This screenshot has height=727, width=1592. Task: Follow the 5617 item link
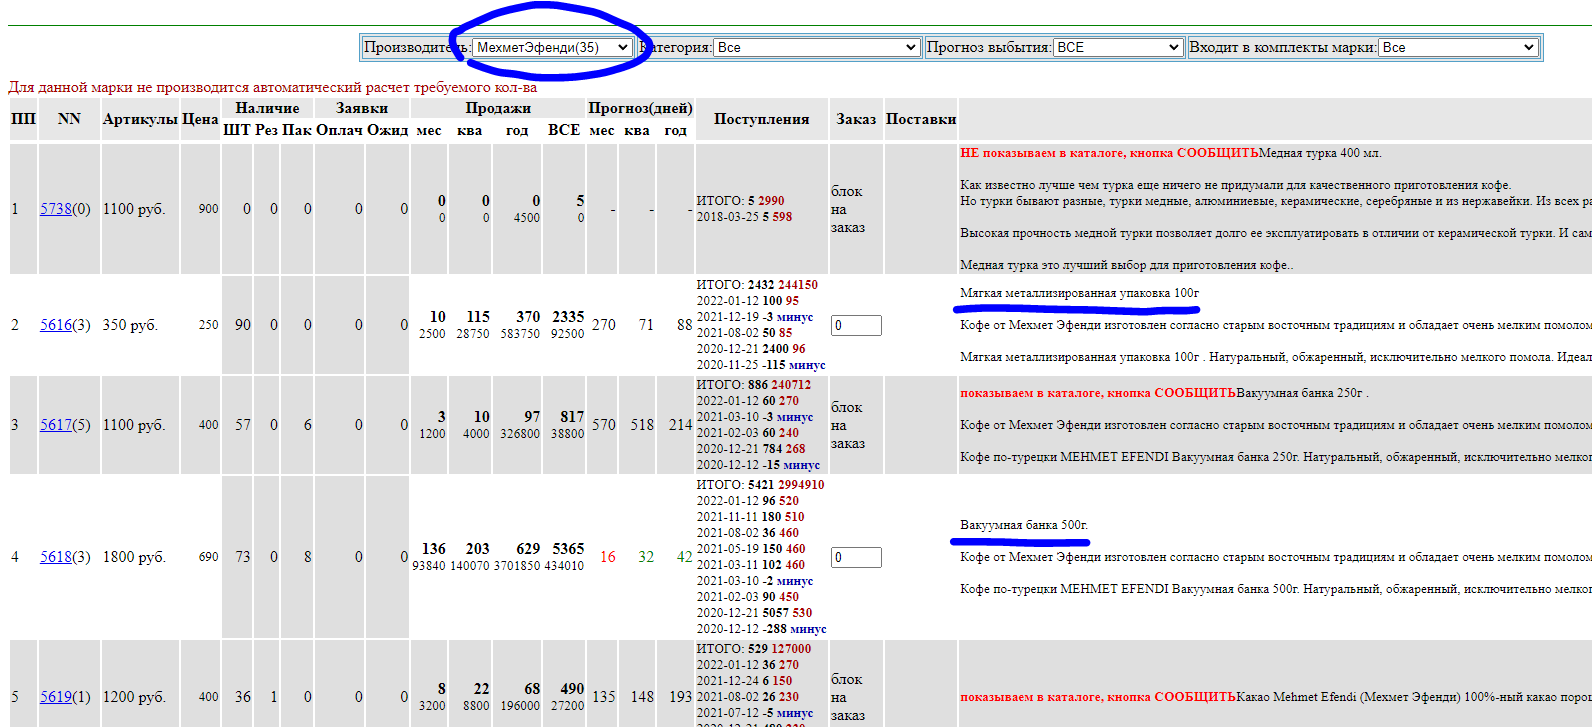[56, 425]
